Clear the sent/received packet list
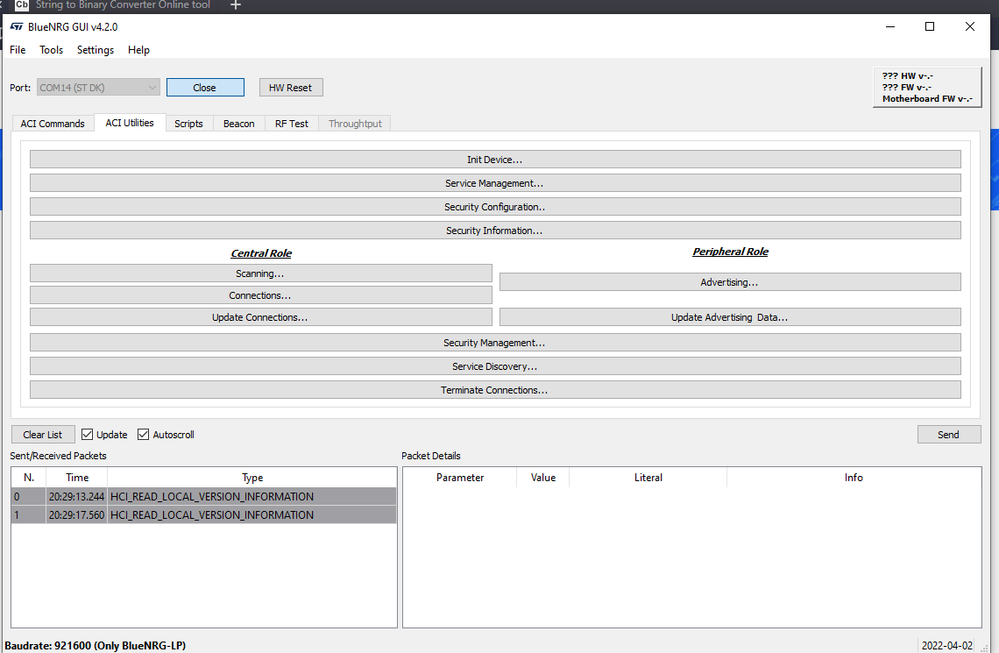 click(43, 434)
